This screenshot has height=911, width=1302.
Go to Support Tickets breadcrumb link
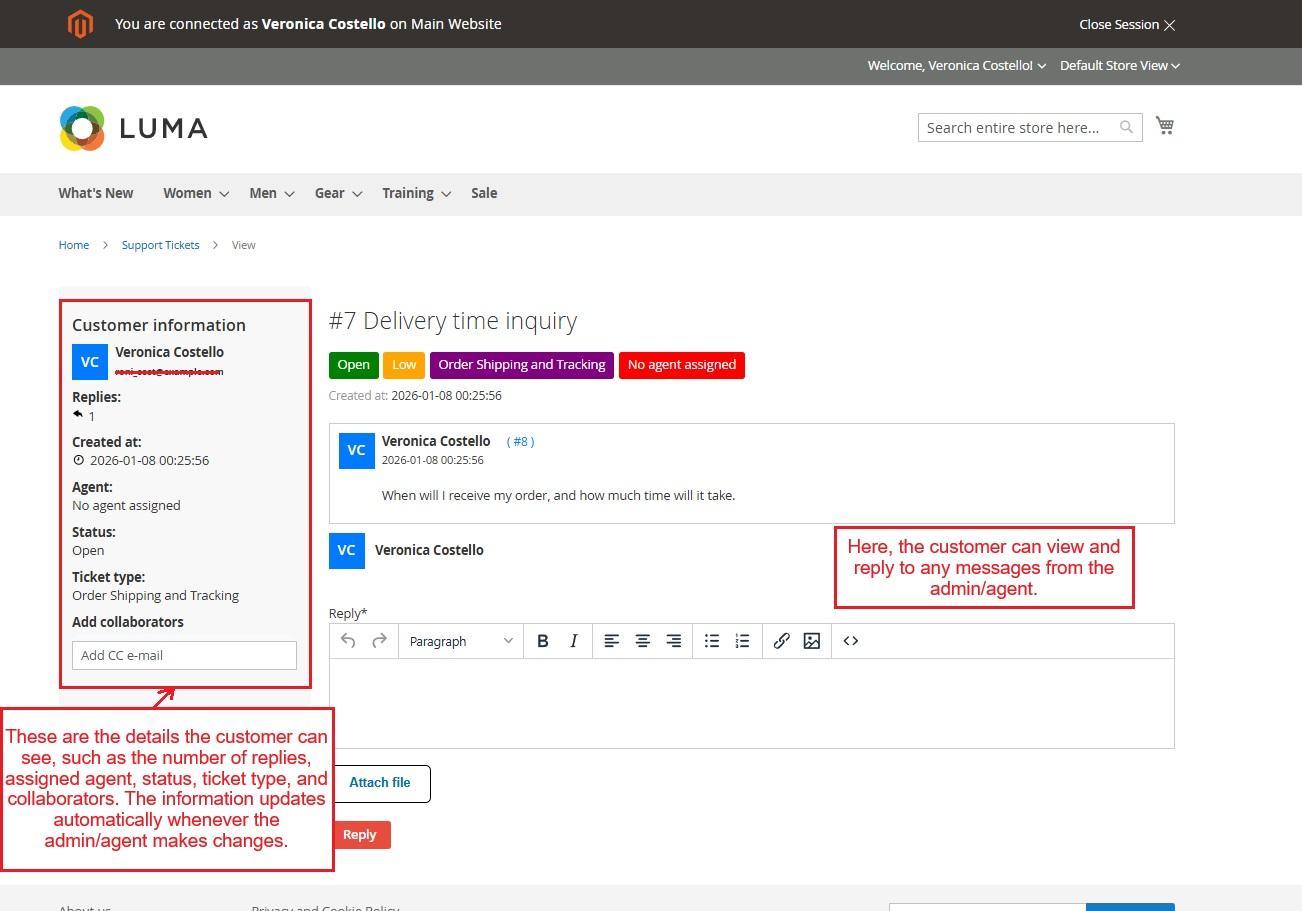(160, 245)
